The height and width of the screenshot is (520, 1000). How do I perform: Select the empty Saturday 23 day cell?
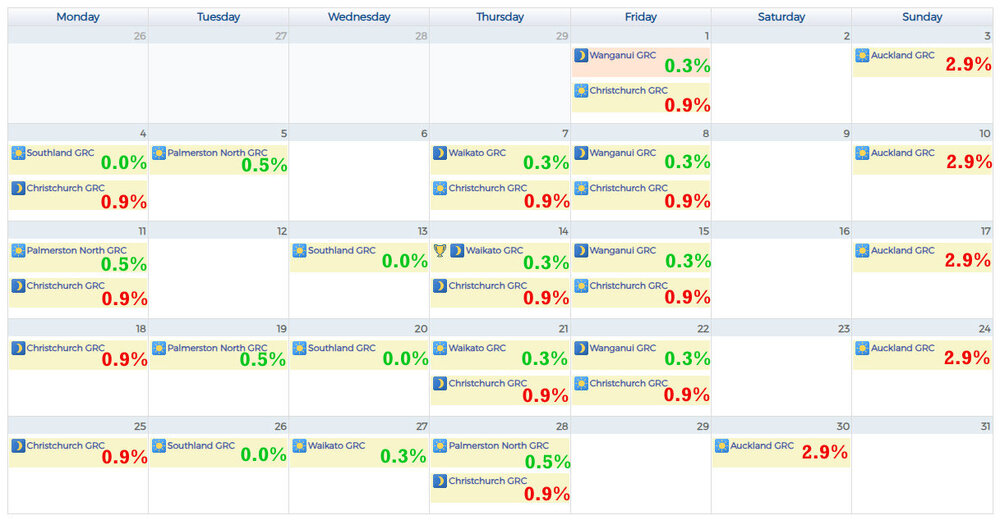781,375
